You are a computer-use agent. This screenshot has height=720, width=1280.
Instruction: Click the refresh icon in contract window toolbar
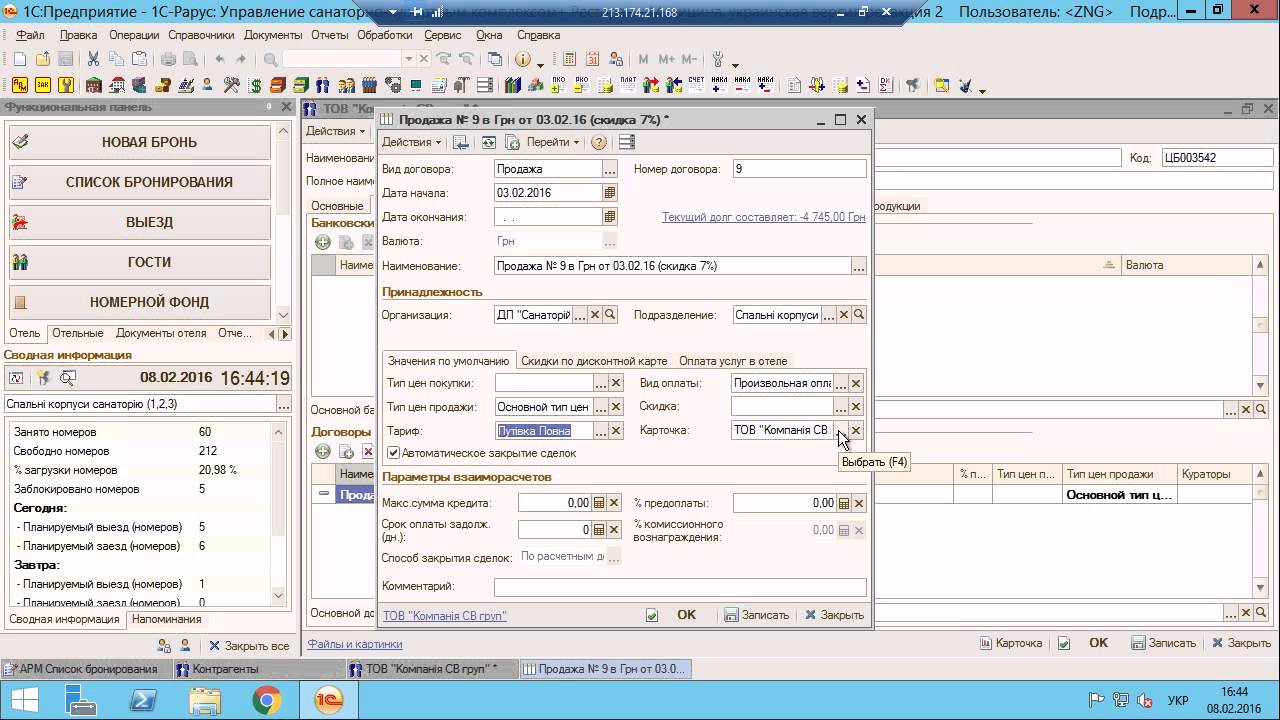click(x=489, y=142)
